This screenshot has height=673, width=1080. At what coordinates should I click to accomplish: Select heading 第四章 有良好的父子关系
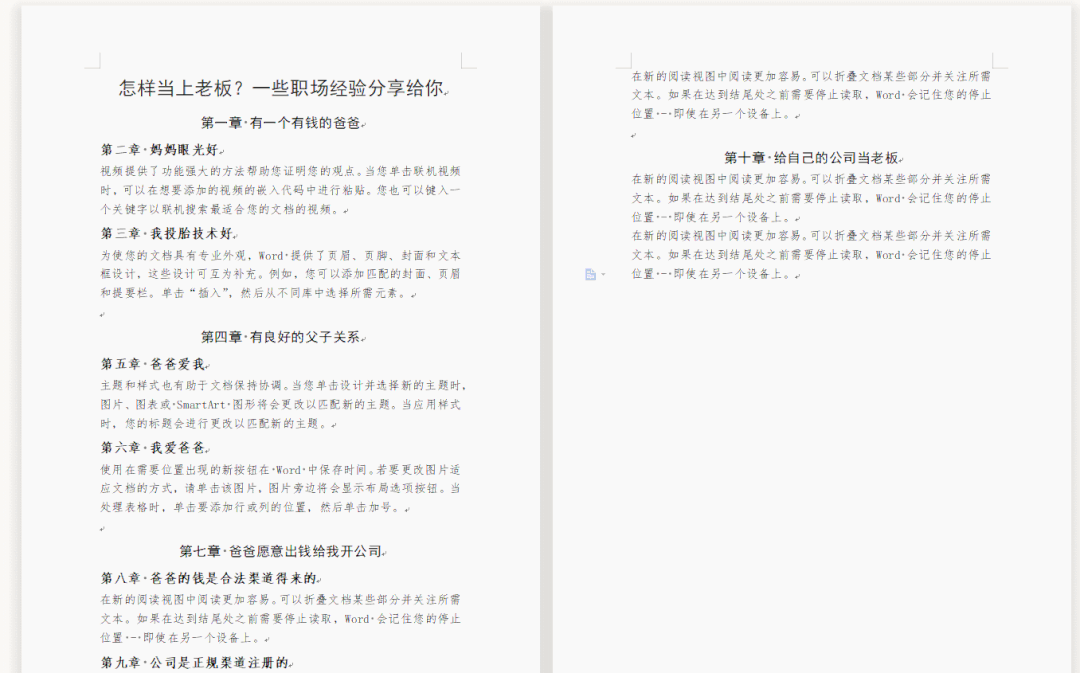click(x=281, y=337)
